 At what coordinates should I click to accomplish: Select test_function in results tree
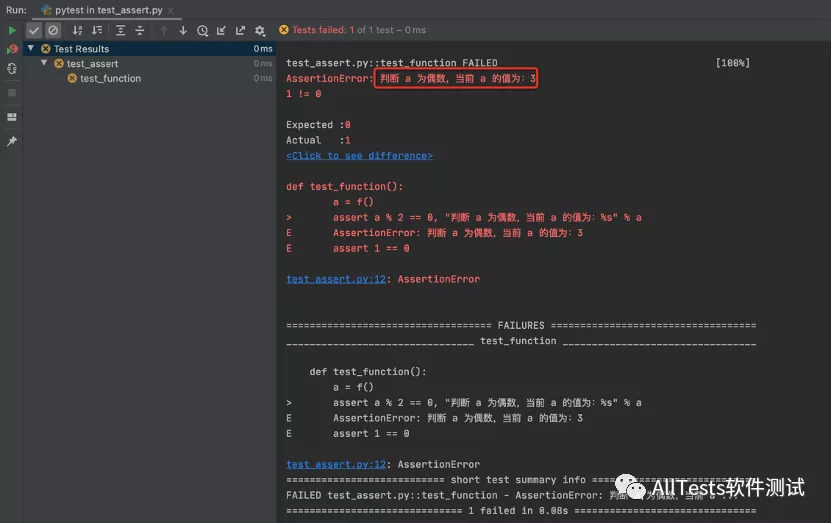pyautogui.click(x=110, y=78)
